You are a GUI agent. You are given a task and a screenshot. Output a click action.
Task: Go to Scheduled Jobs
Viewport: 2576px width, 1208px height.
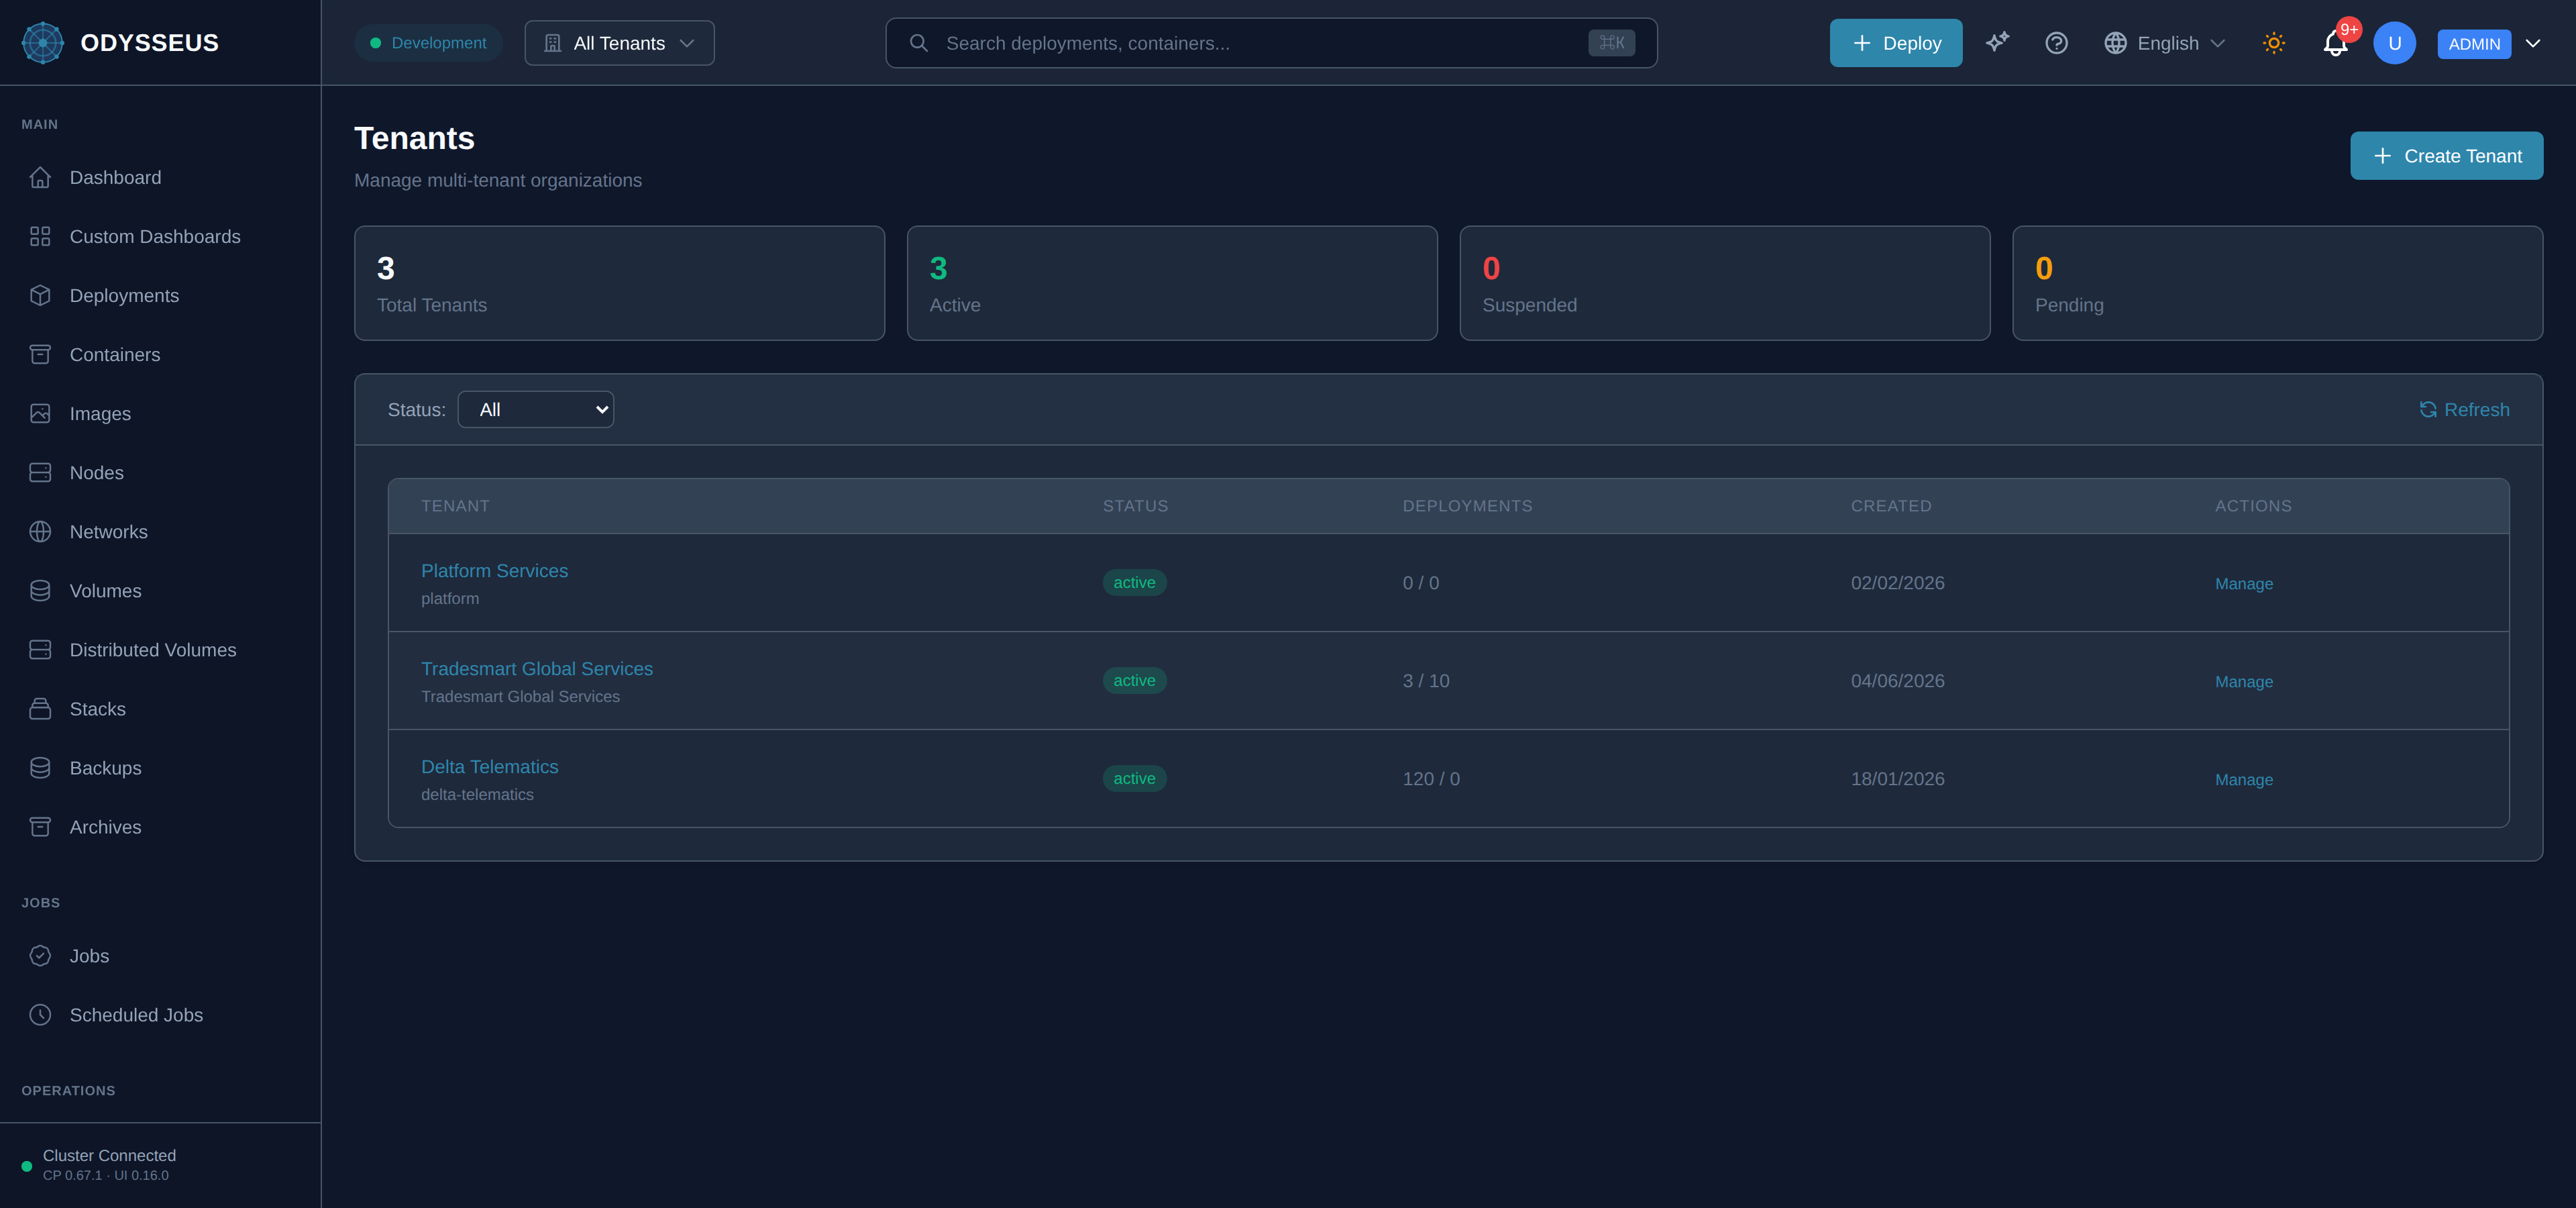click(x=160, y=1014)
